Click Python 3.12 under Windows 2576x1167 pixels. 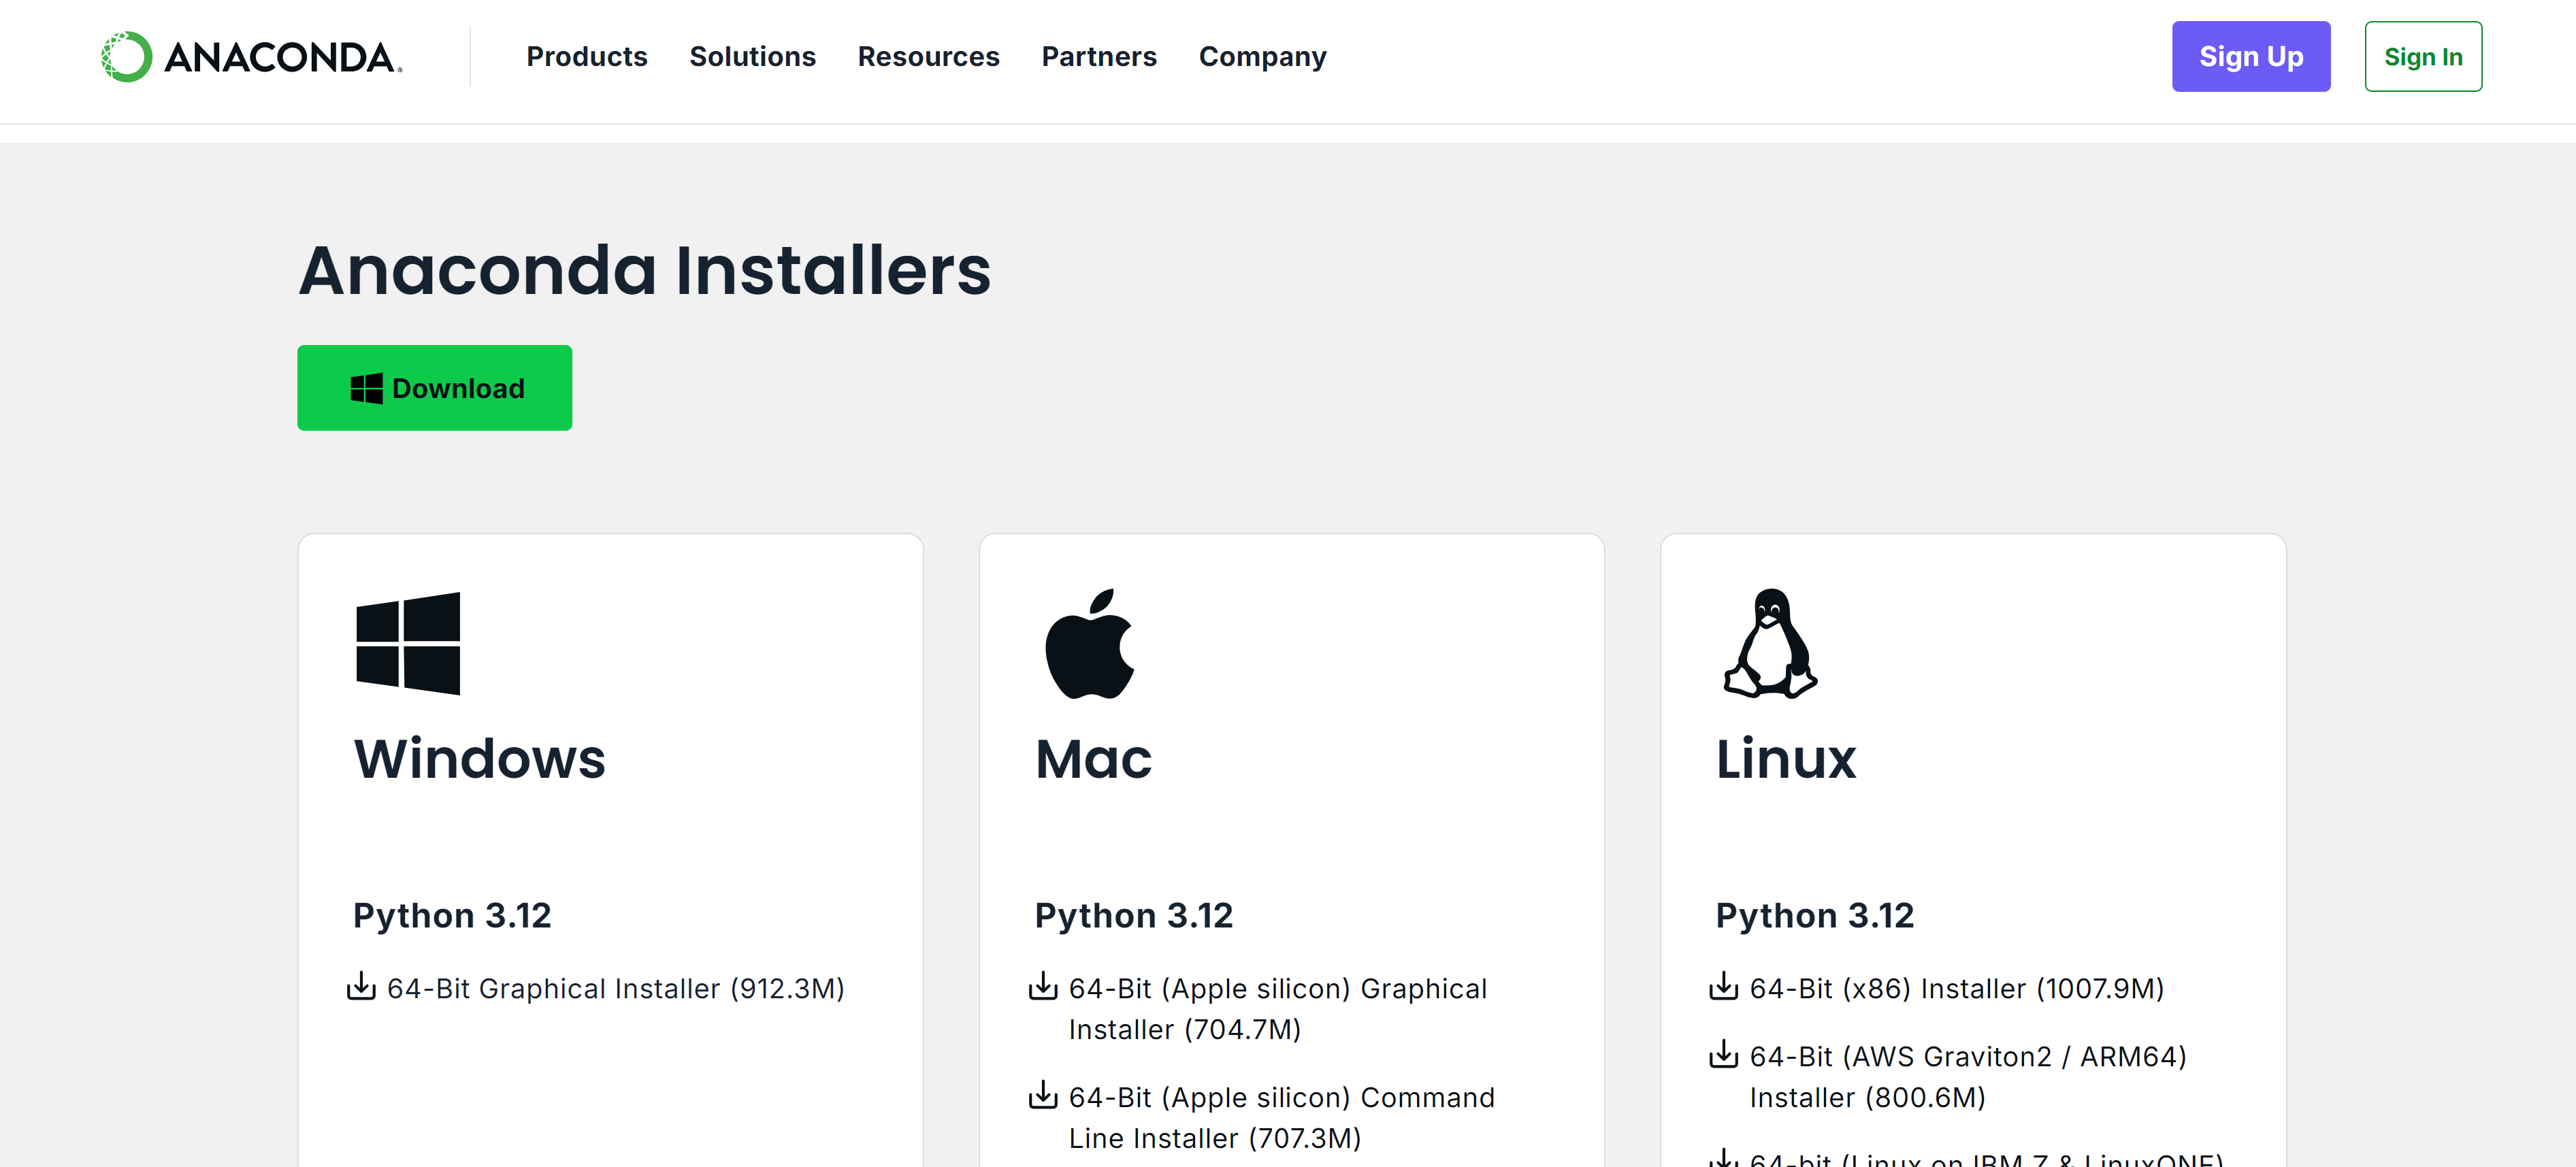click(x=452, y=915)
